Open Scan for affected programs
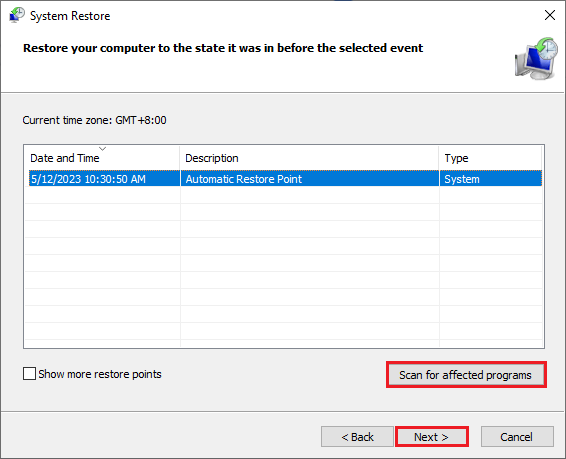566x459 pixels. click(x=466, y=375)
